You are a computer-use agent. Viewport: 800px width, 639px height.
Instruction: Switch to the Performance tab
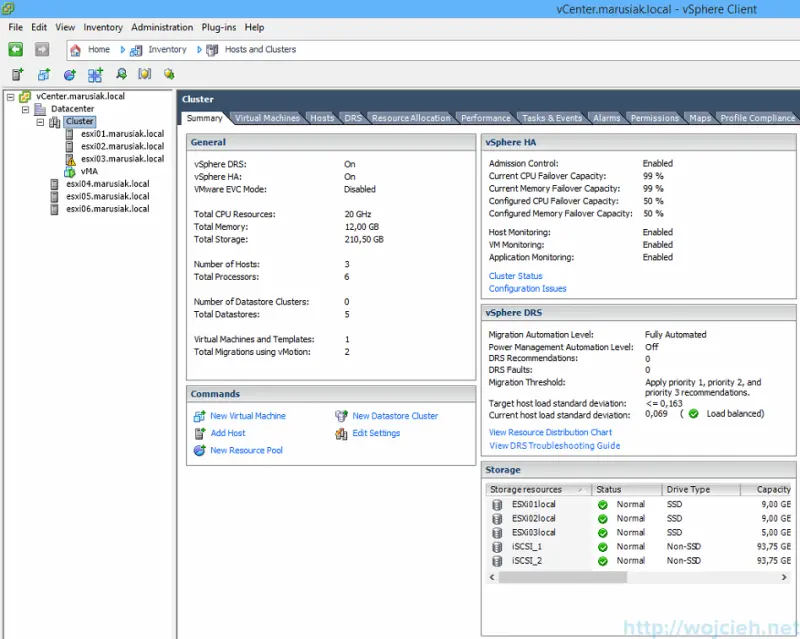[485, 117]
